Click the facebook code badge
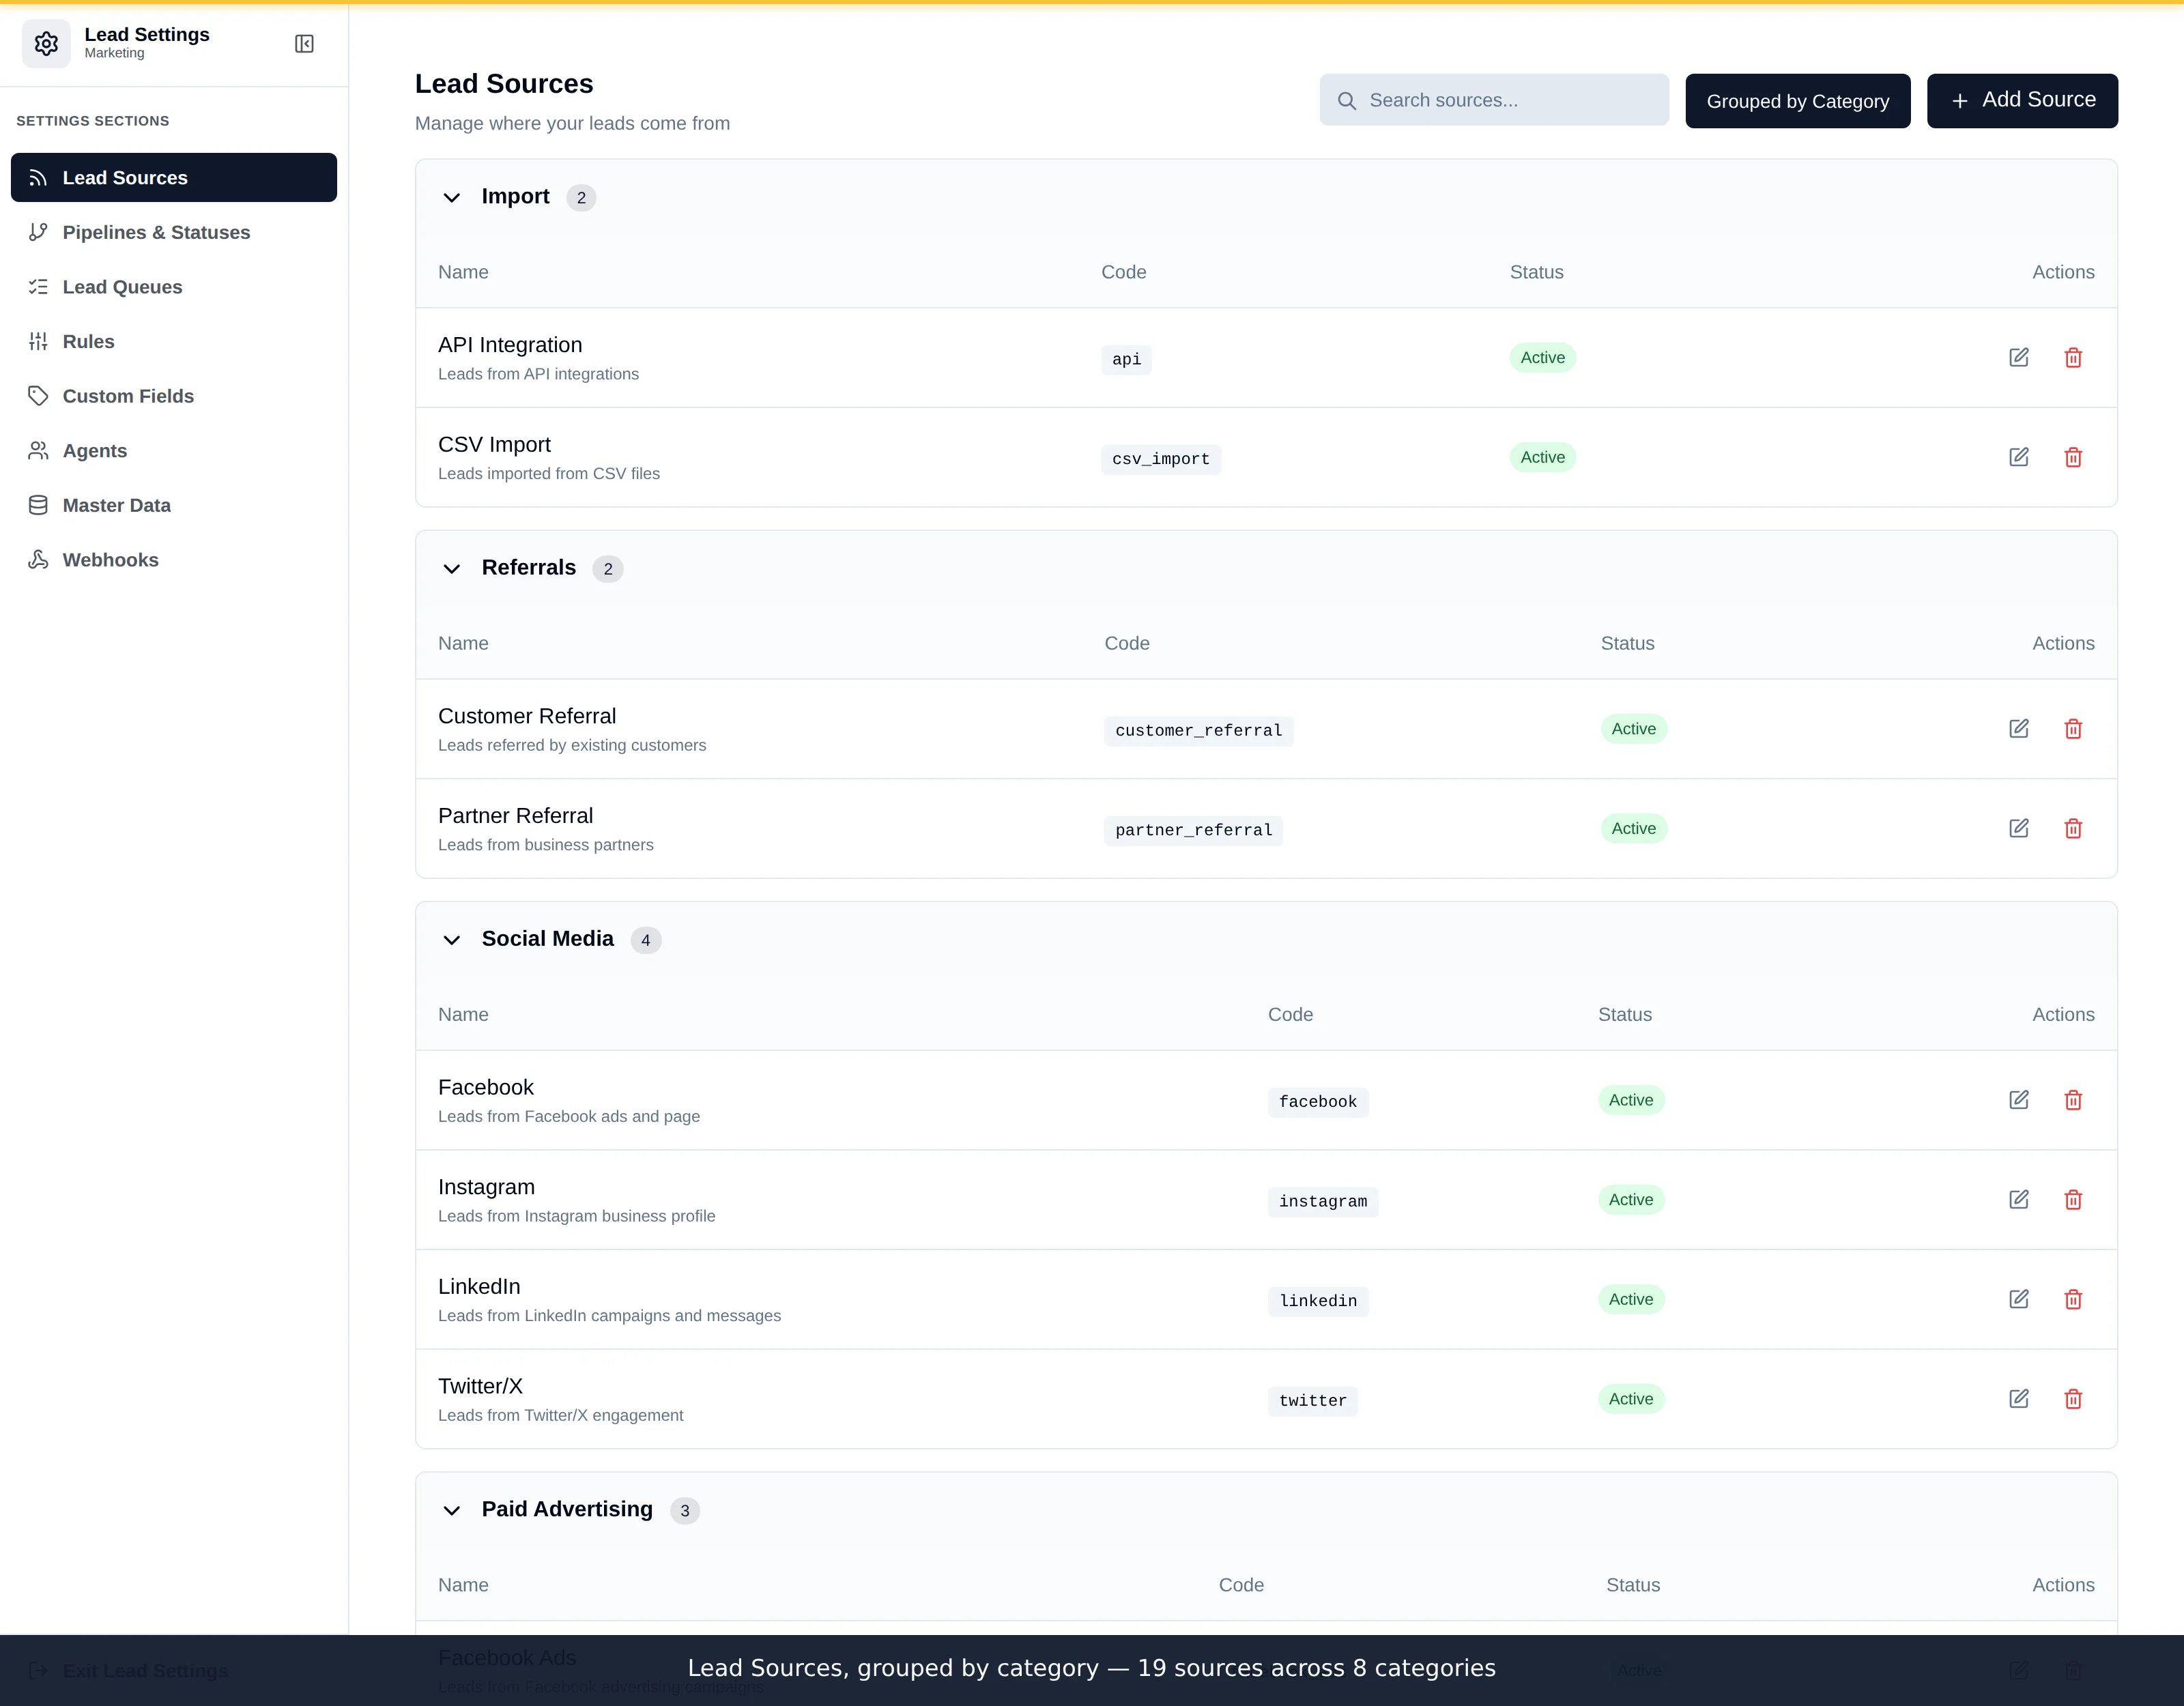 [x=1318, y=1102]
